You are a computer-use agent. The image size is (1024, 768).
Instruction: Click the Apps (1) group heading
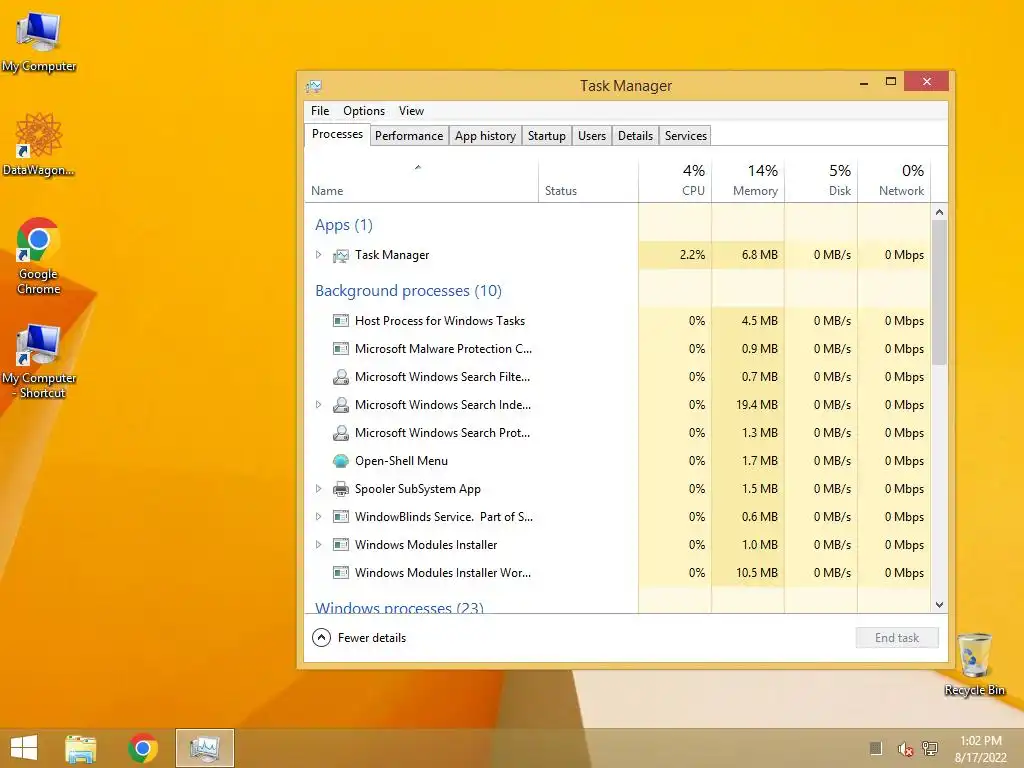pyautogui.click(x=344, y=225)
